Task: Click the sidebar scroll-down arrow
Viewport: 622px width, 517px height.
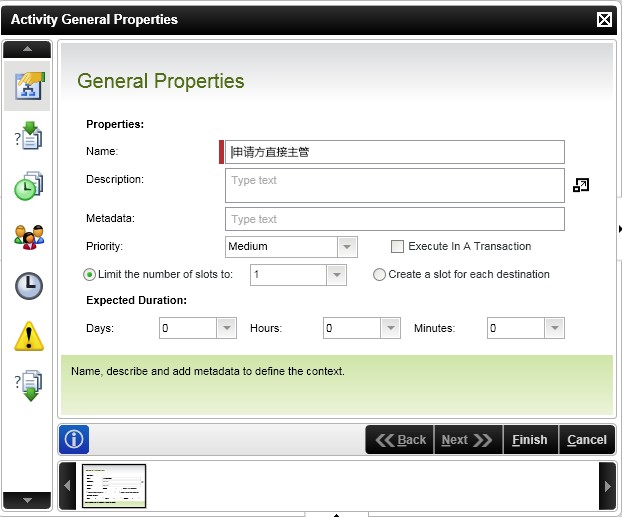Action: (27, 500)
